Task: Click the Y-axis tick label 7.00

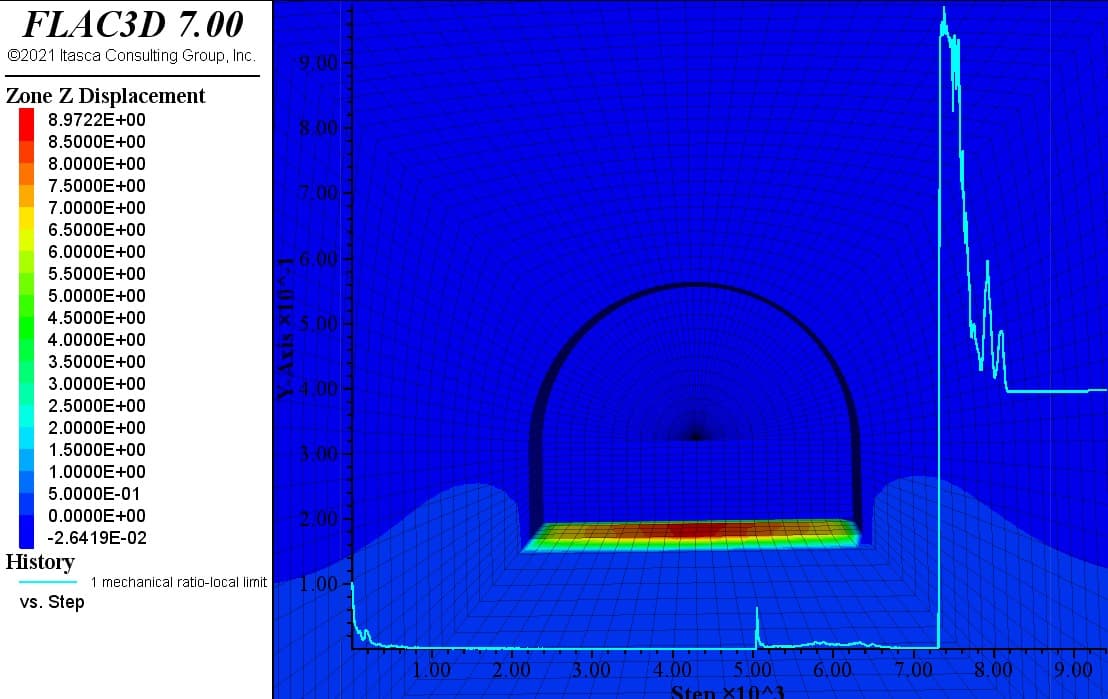Action: (318, 193)
